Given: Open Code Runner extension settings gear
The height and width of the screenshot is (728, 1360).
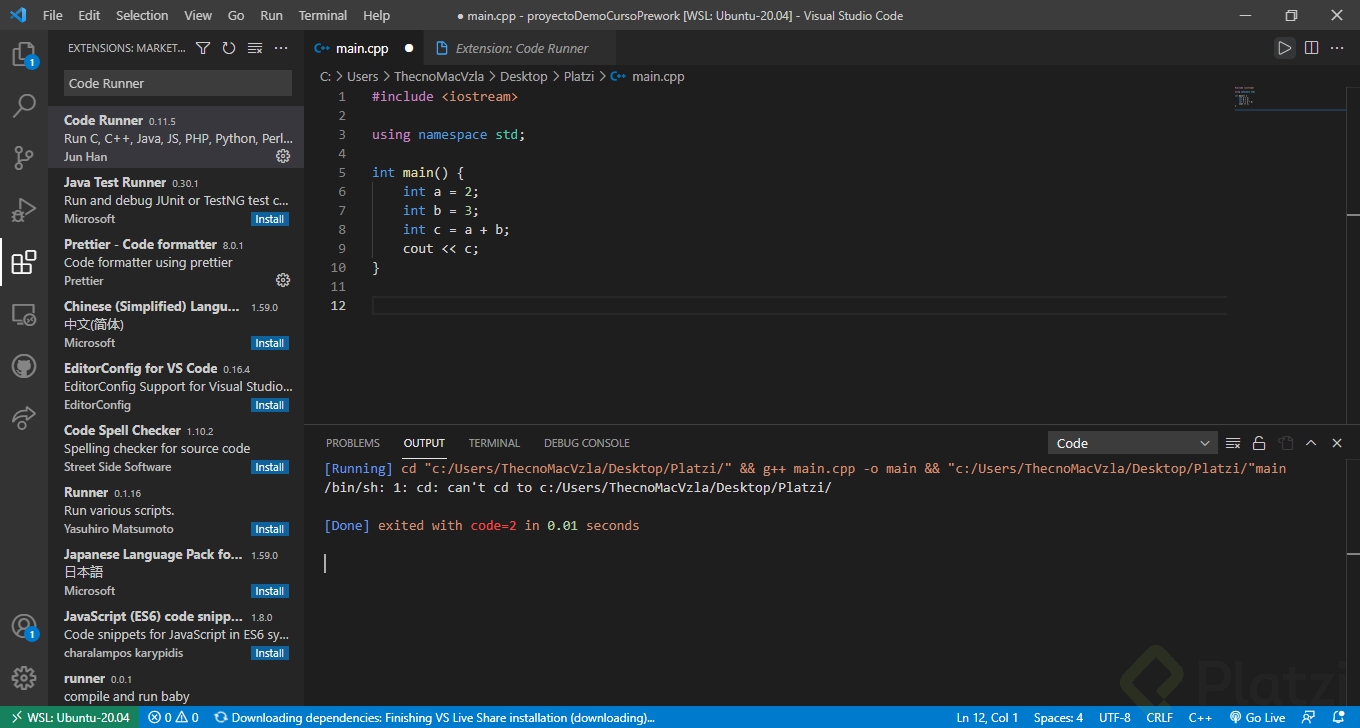Looking at the screenshot, I should pyautogui.click(x=283, y=156).
